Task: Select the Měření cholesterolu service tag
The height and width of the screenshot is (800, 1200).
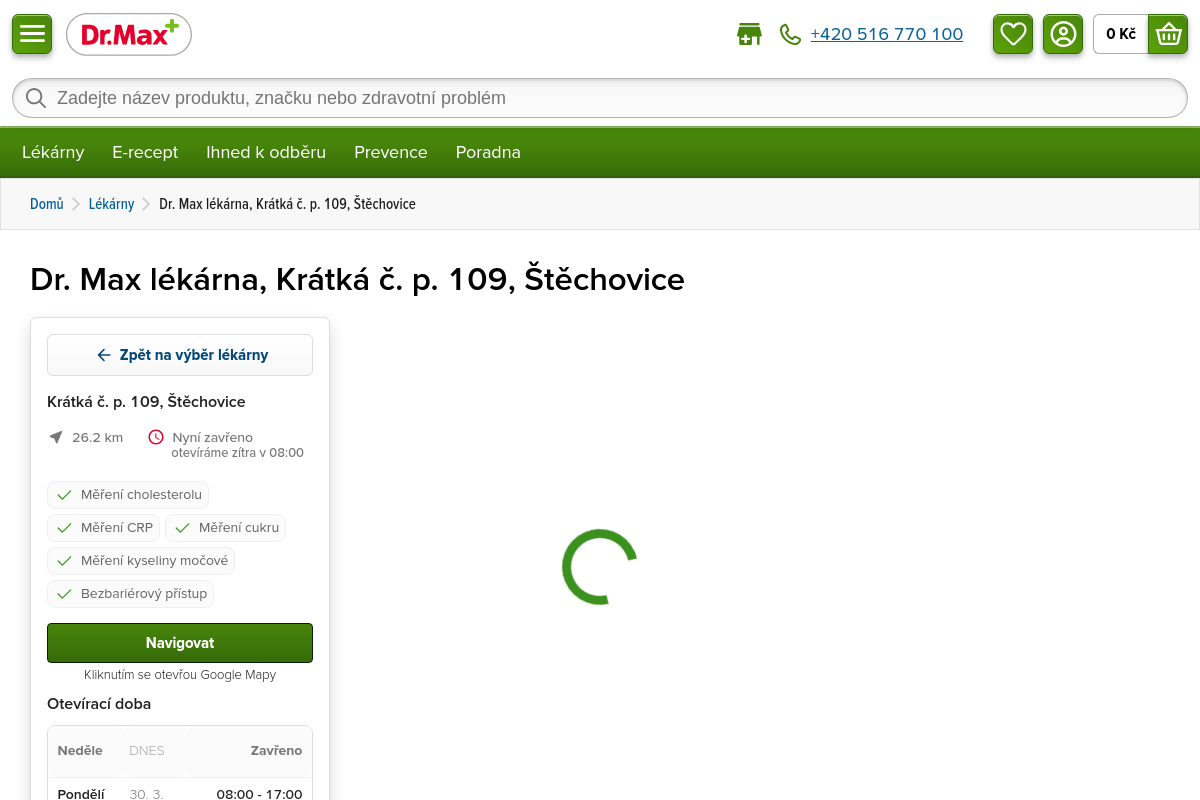Action: (x=128, y=495)
